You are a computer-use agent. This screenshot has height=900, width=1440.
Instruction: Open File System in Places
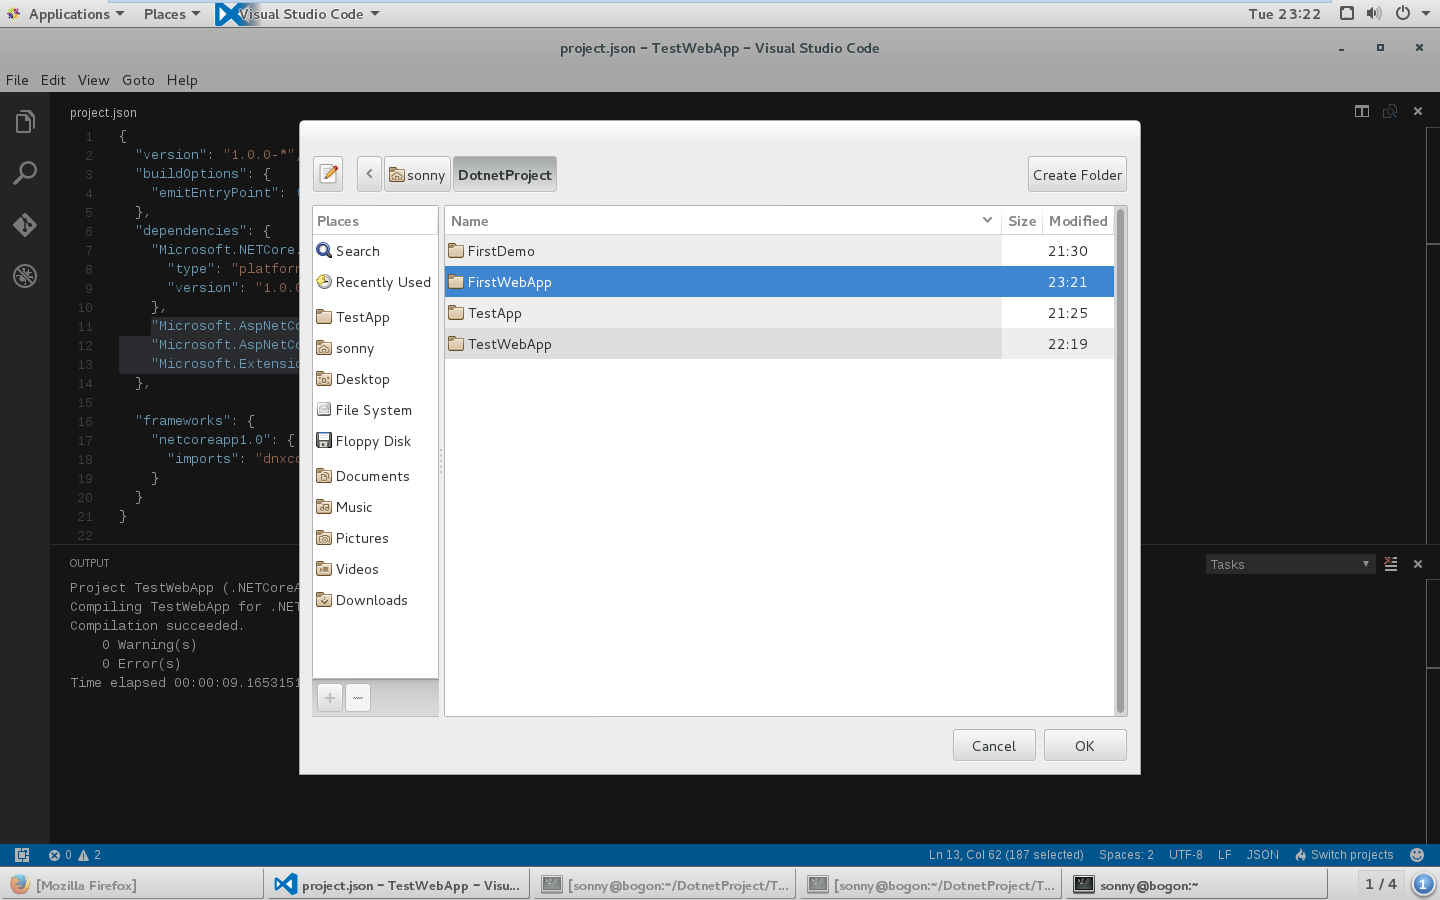[375, 410]
